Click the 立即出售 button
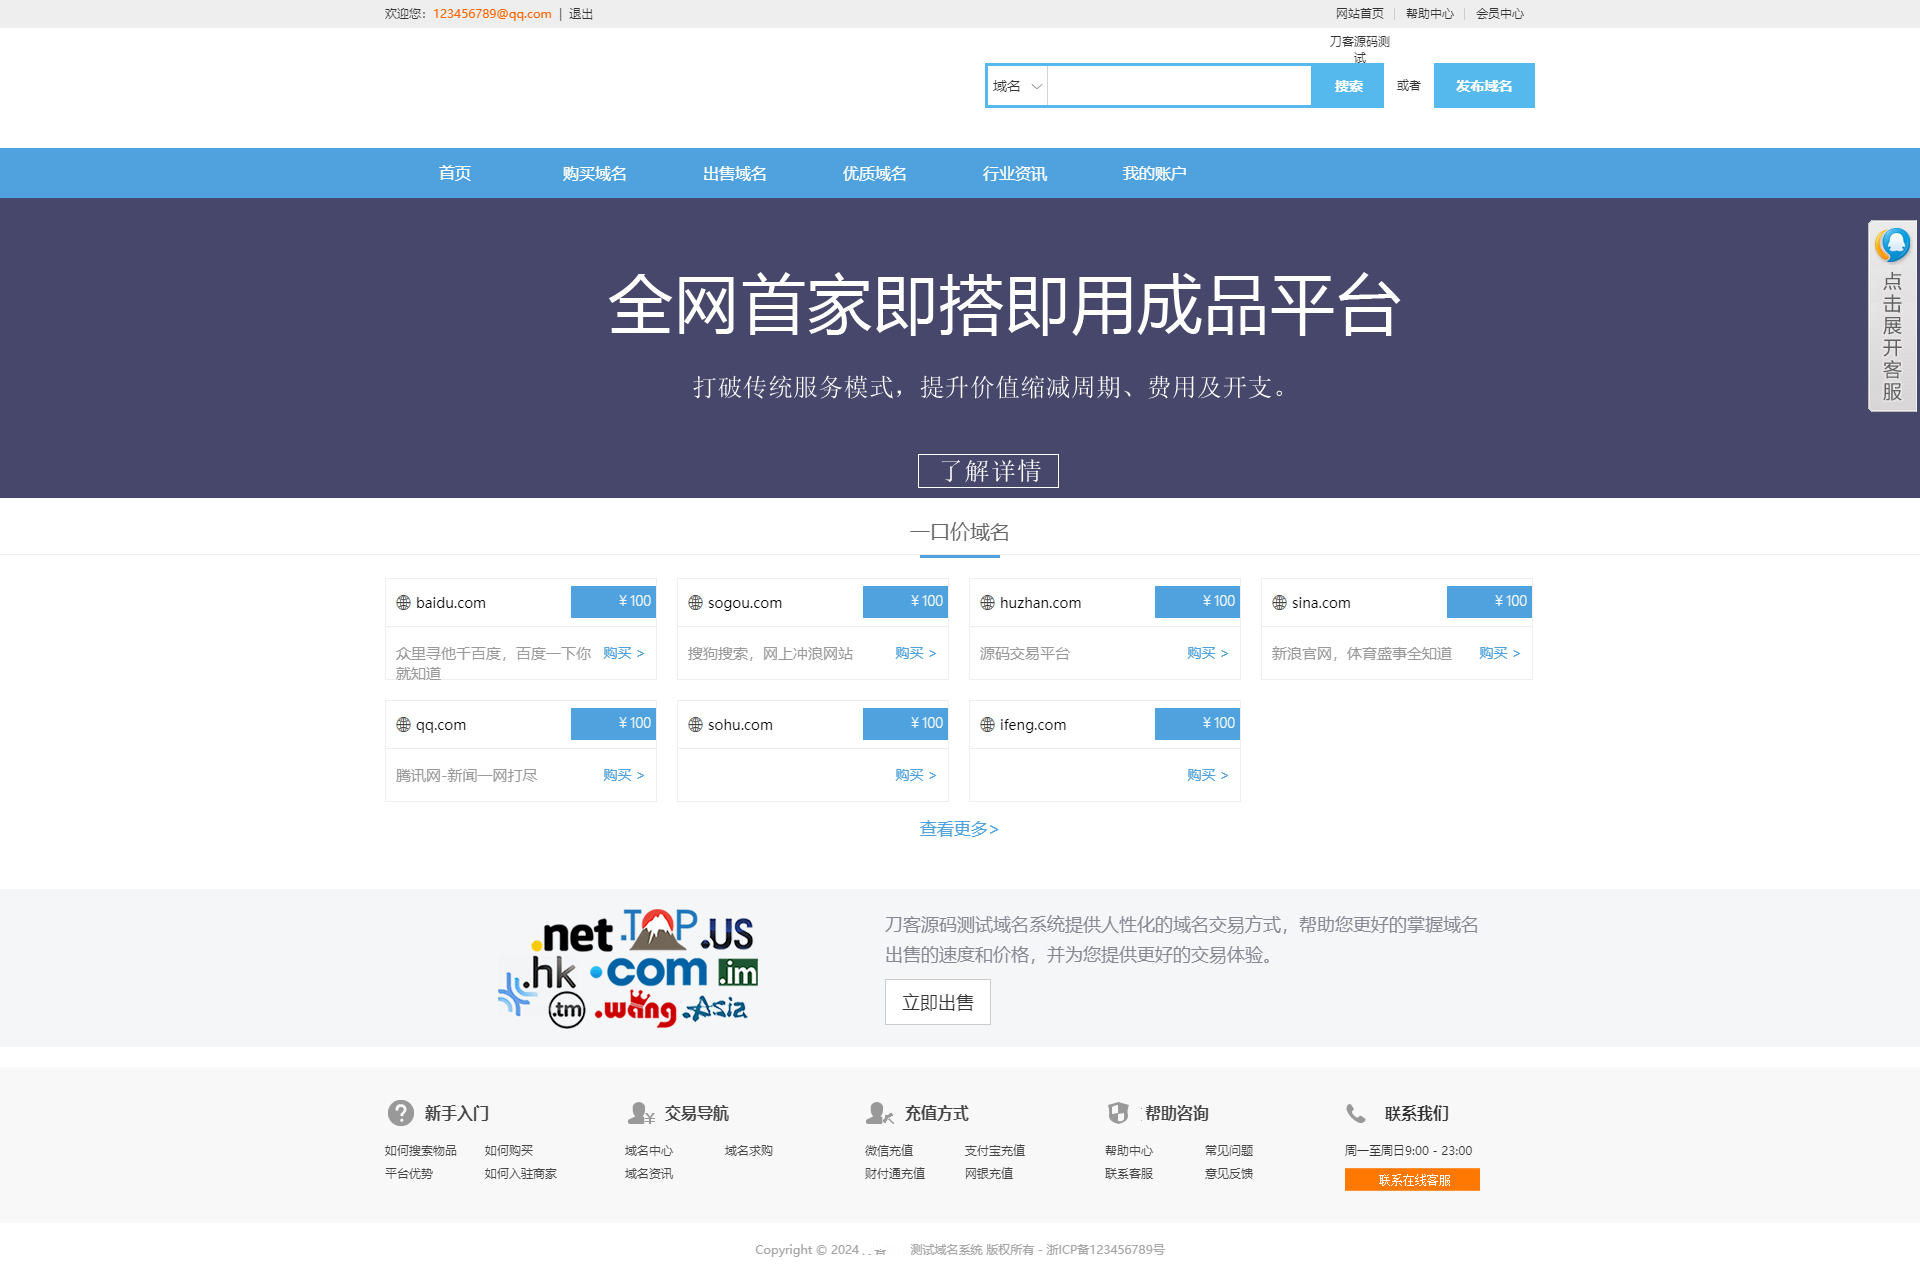 coord(936,1001)
